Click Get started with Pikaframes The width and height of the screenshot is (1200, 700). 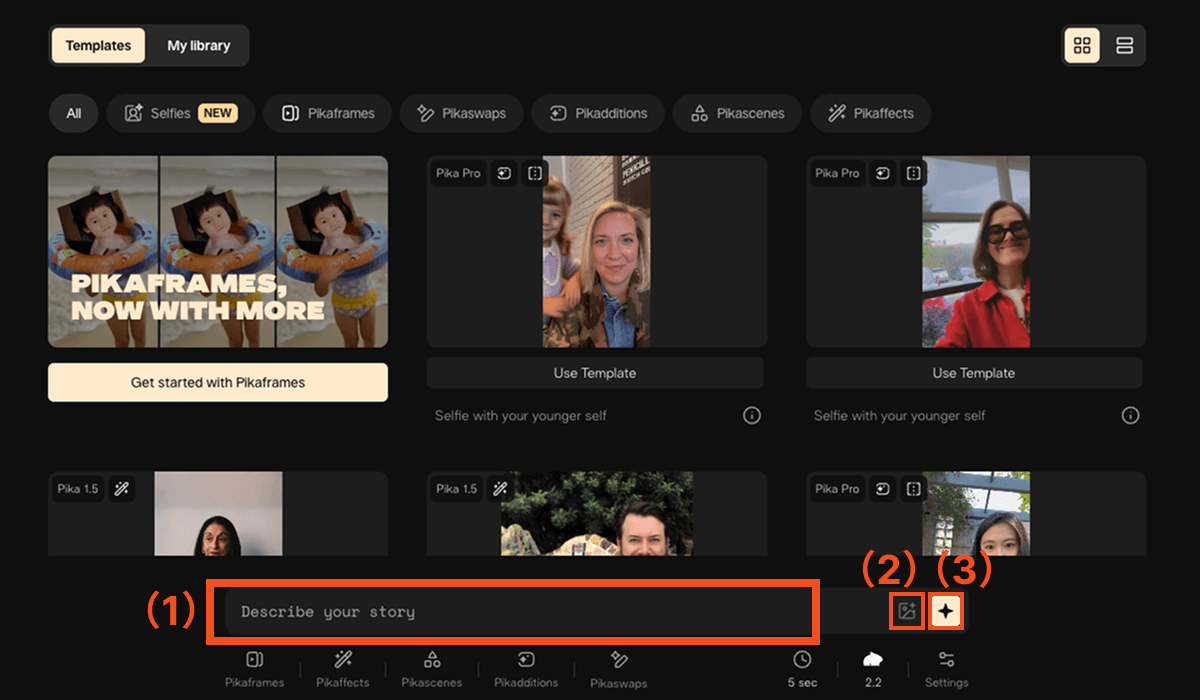click(x=218, y=382)
